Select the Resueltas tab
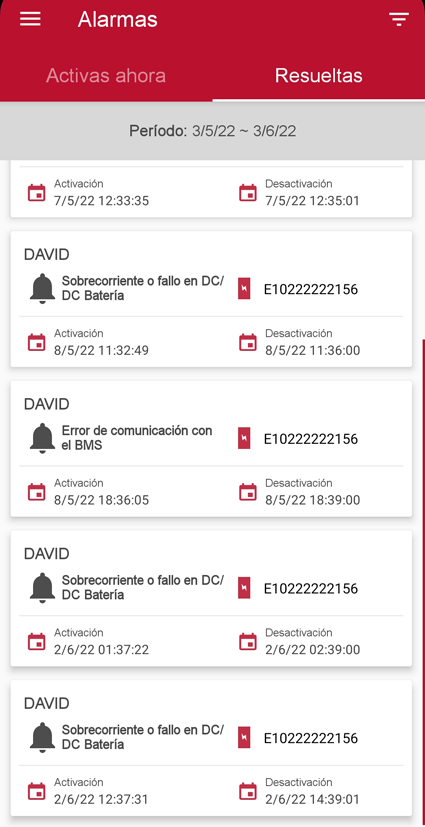 318,75
